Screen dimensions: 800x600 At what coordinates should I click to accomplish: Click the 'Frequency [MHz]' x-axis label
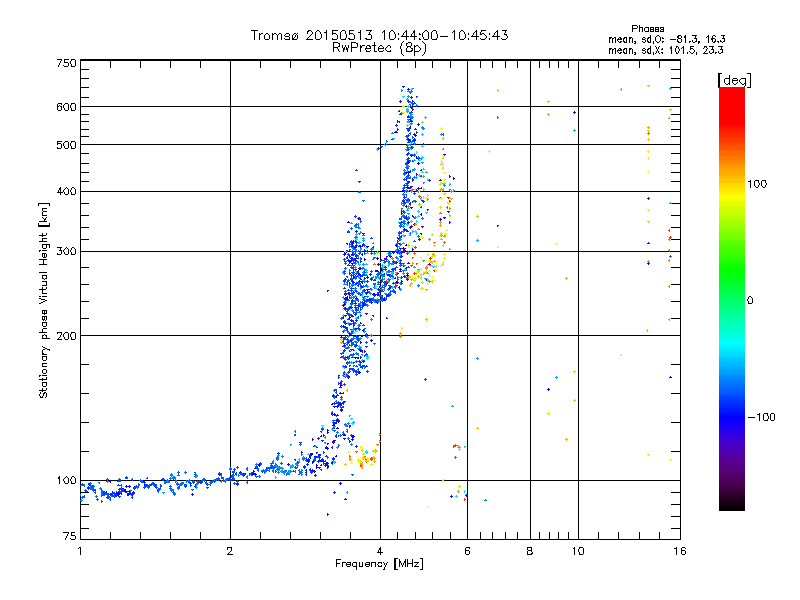point(379,564)
